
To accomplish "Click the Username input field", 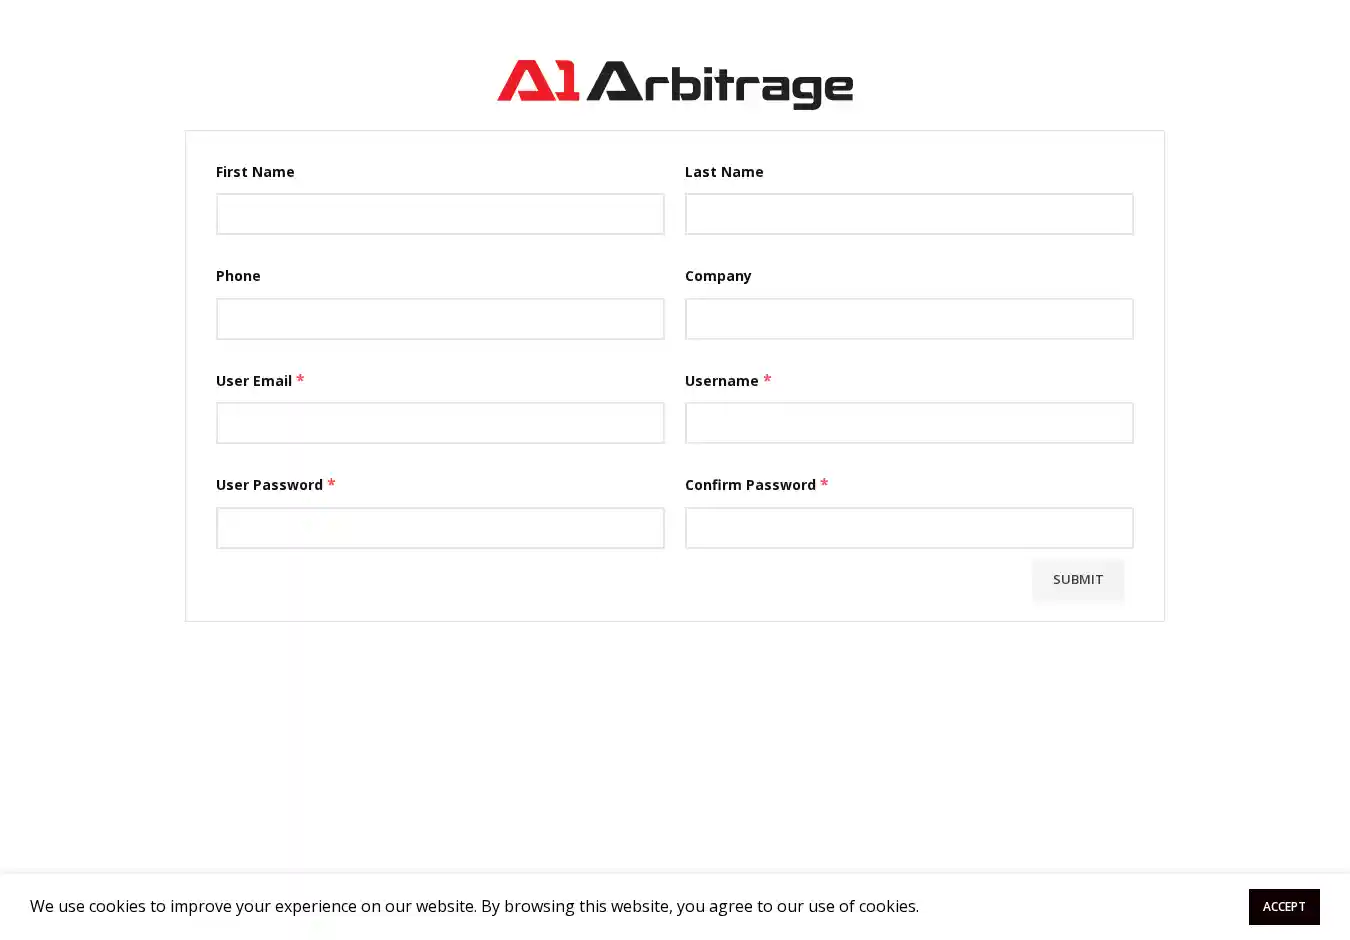I will (908, 423).
